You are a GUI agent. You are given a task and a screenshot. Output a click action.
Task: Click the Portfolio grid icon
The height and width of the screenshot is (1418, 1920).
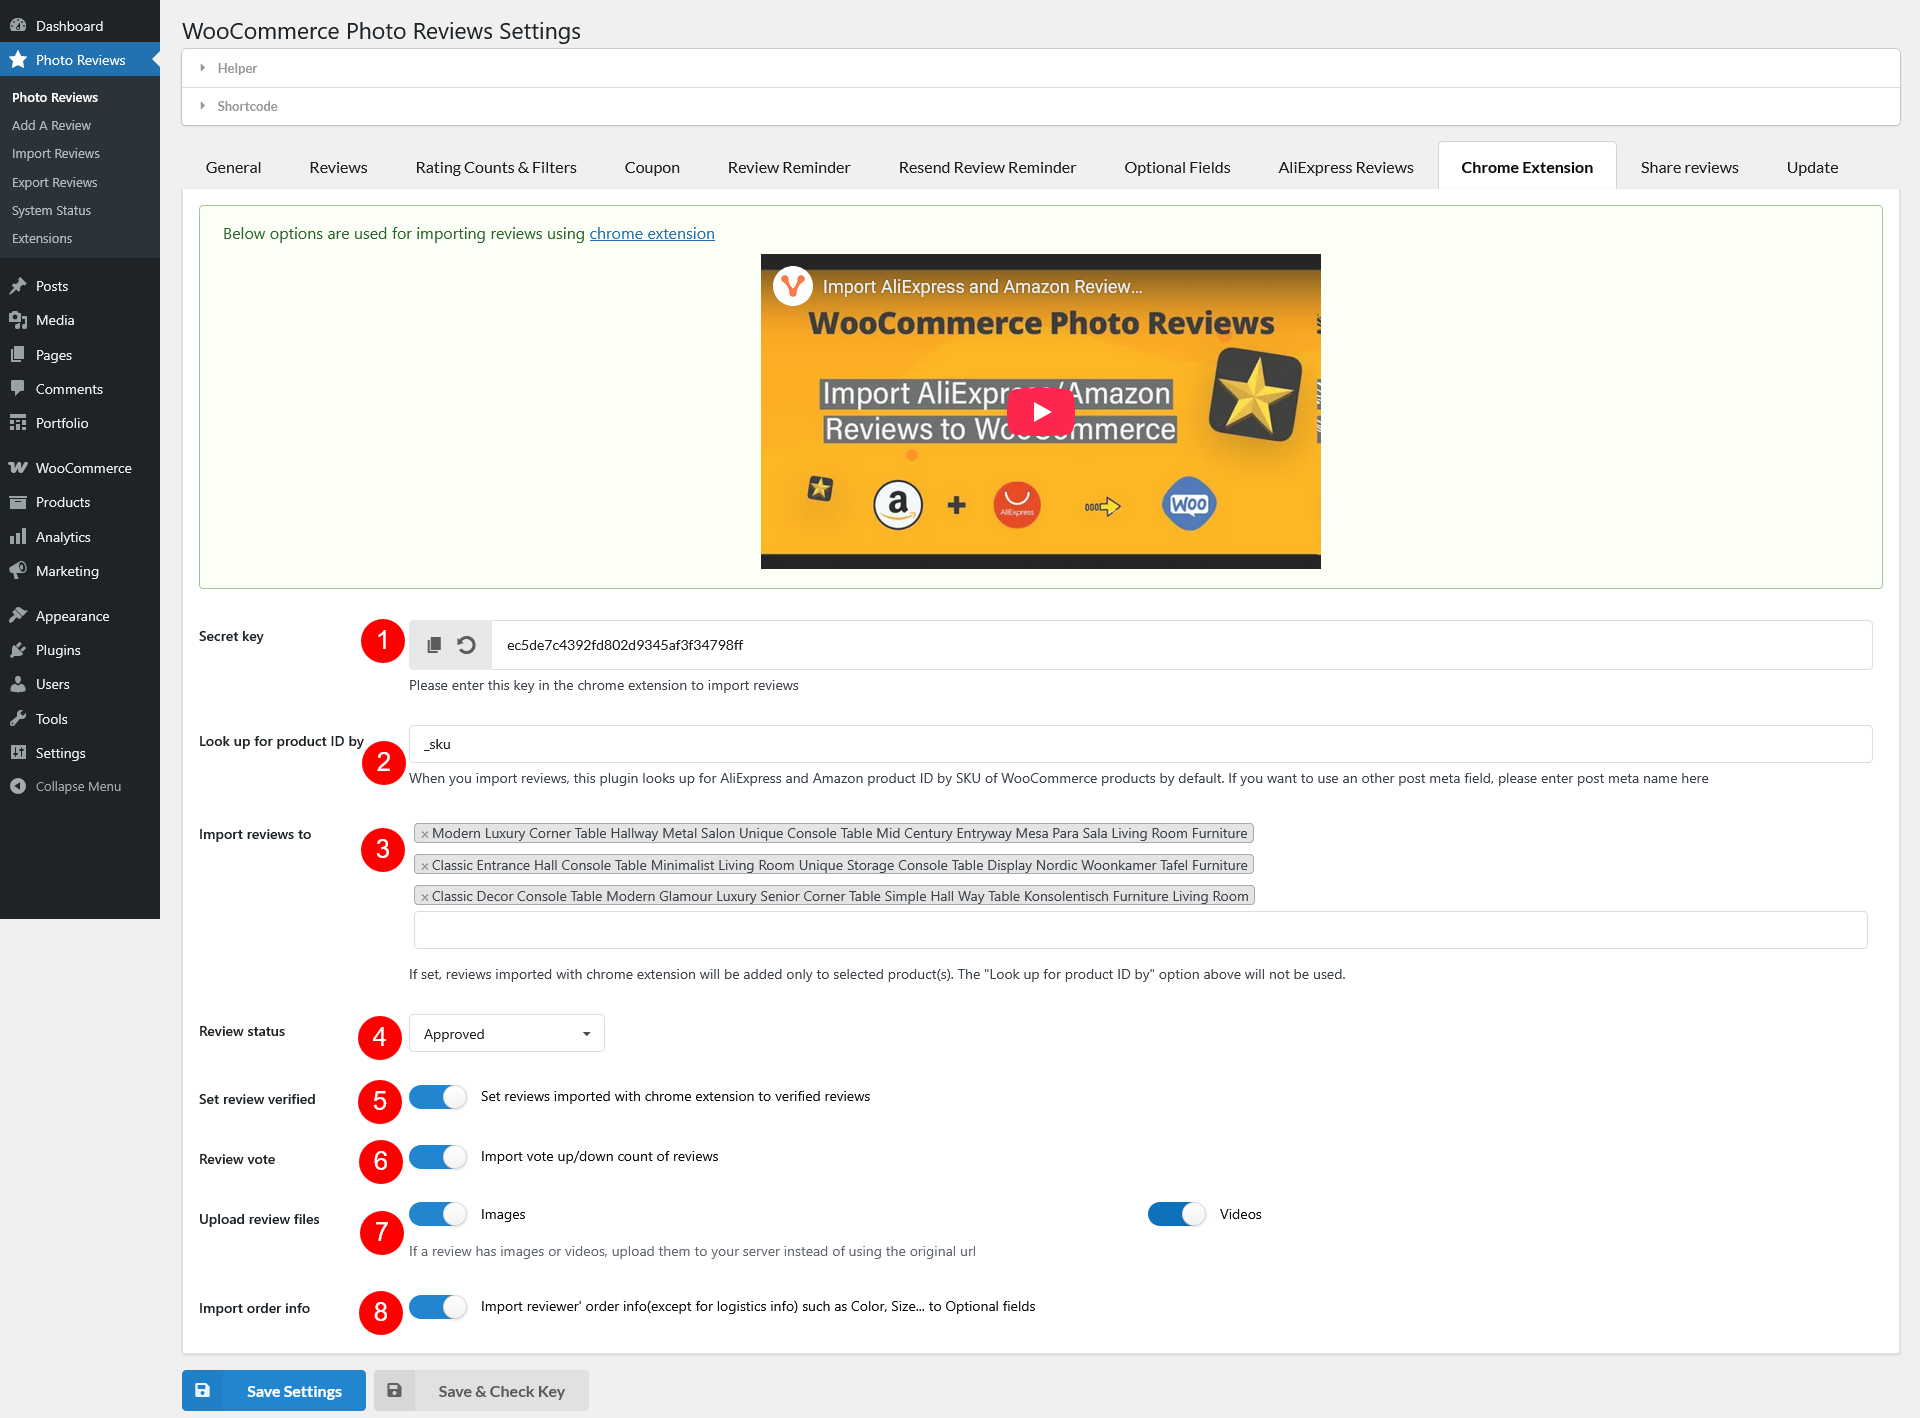18,423
